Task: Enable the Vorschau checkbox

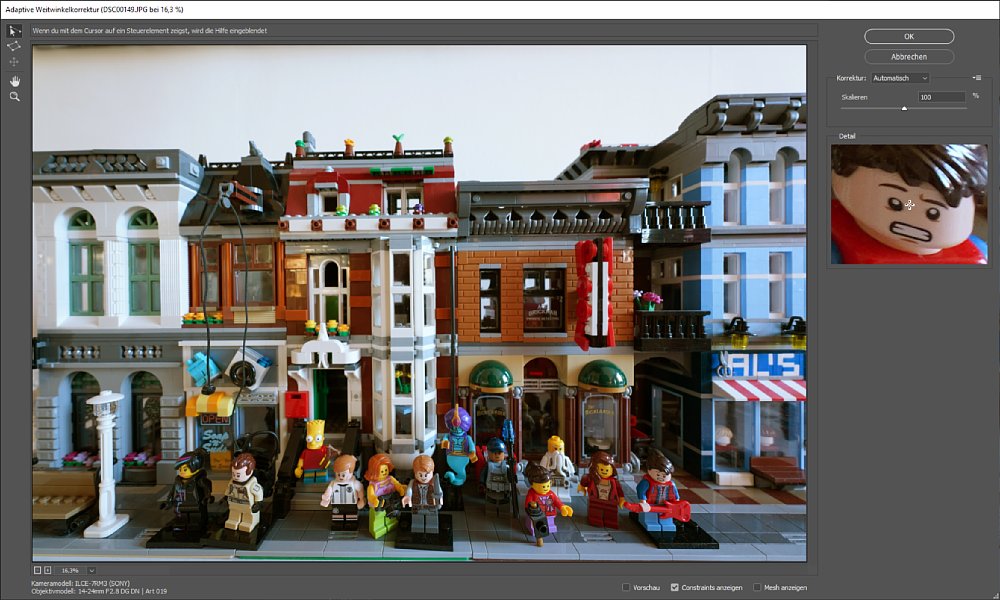Action: 626,587
